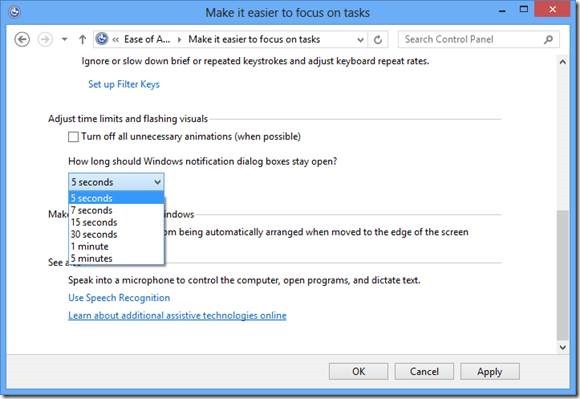Image resolution: width=580 pixels, height=399 pixels.
Task: Open the Set up Filter Keys link
Action: [x=124, y=84]
